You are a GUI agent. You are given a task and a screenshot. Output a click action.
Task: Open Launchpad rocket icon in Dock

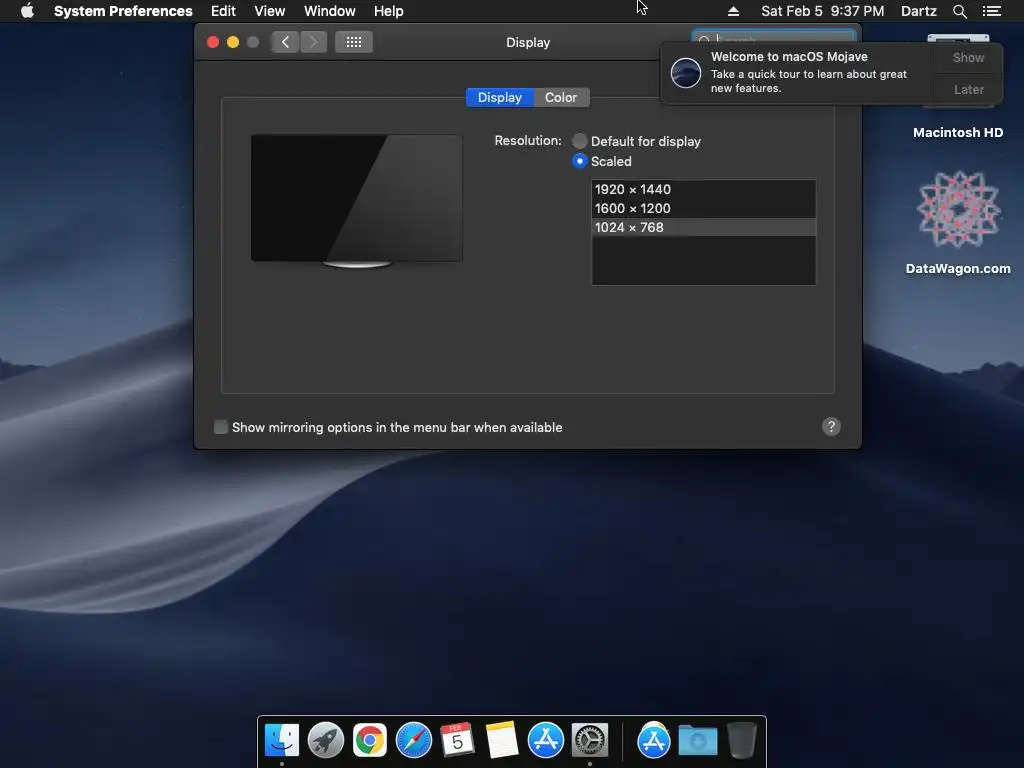[x=325, y=741]
